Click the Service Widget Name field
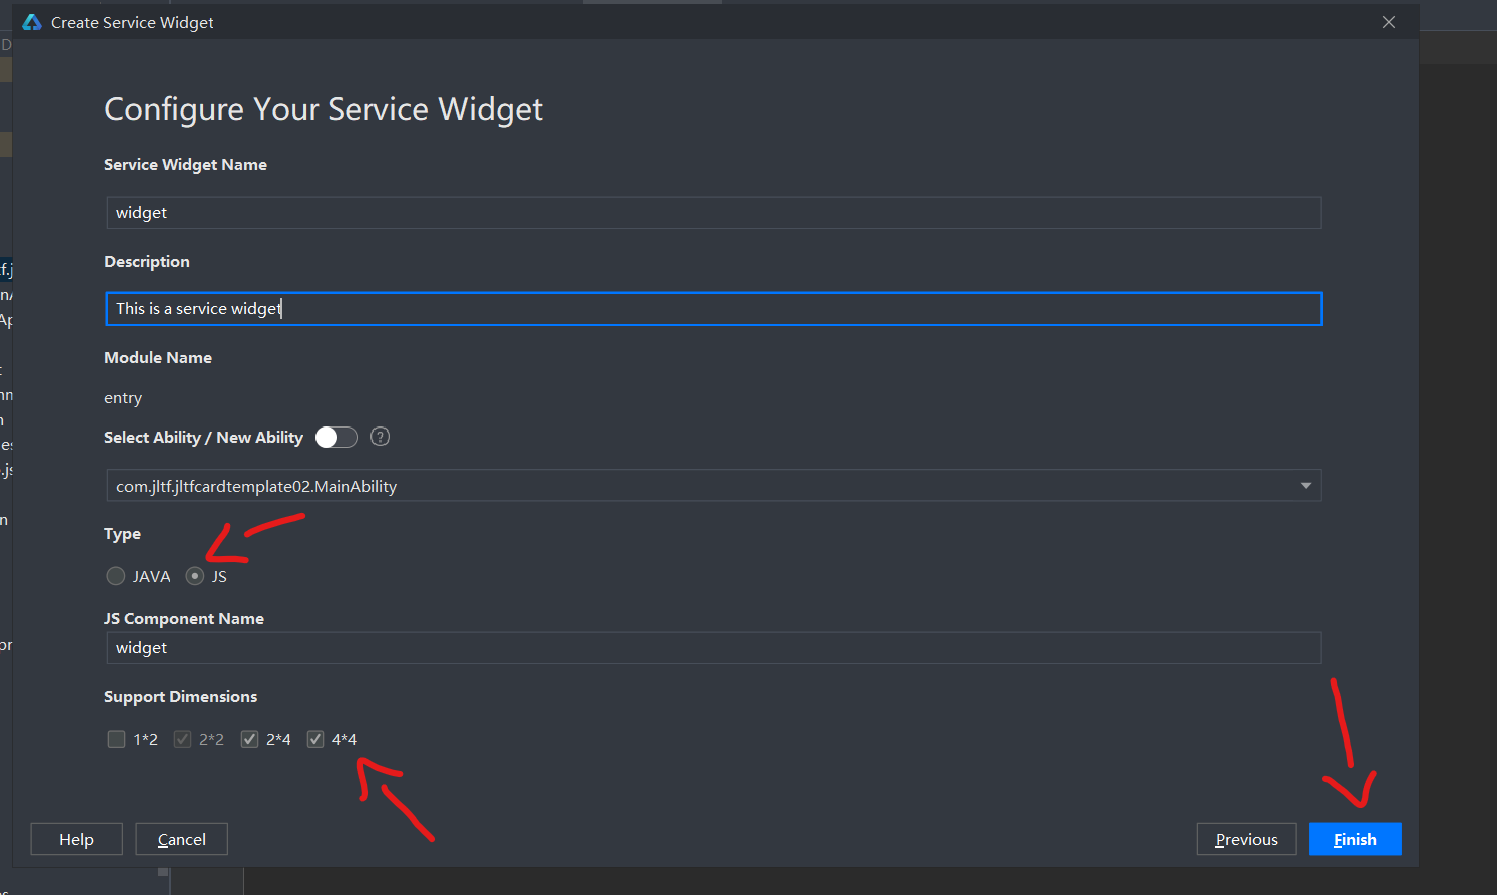Image resolution: width=1497 pixels, height=895 pixels. (x=713, y=213)
